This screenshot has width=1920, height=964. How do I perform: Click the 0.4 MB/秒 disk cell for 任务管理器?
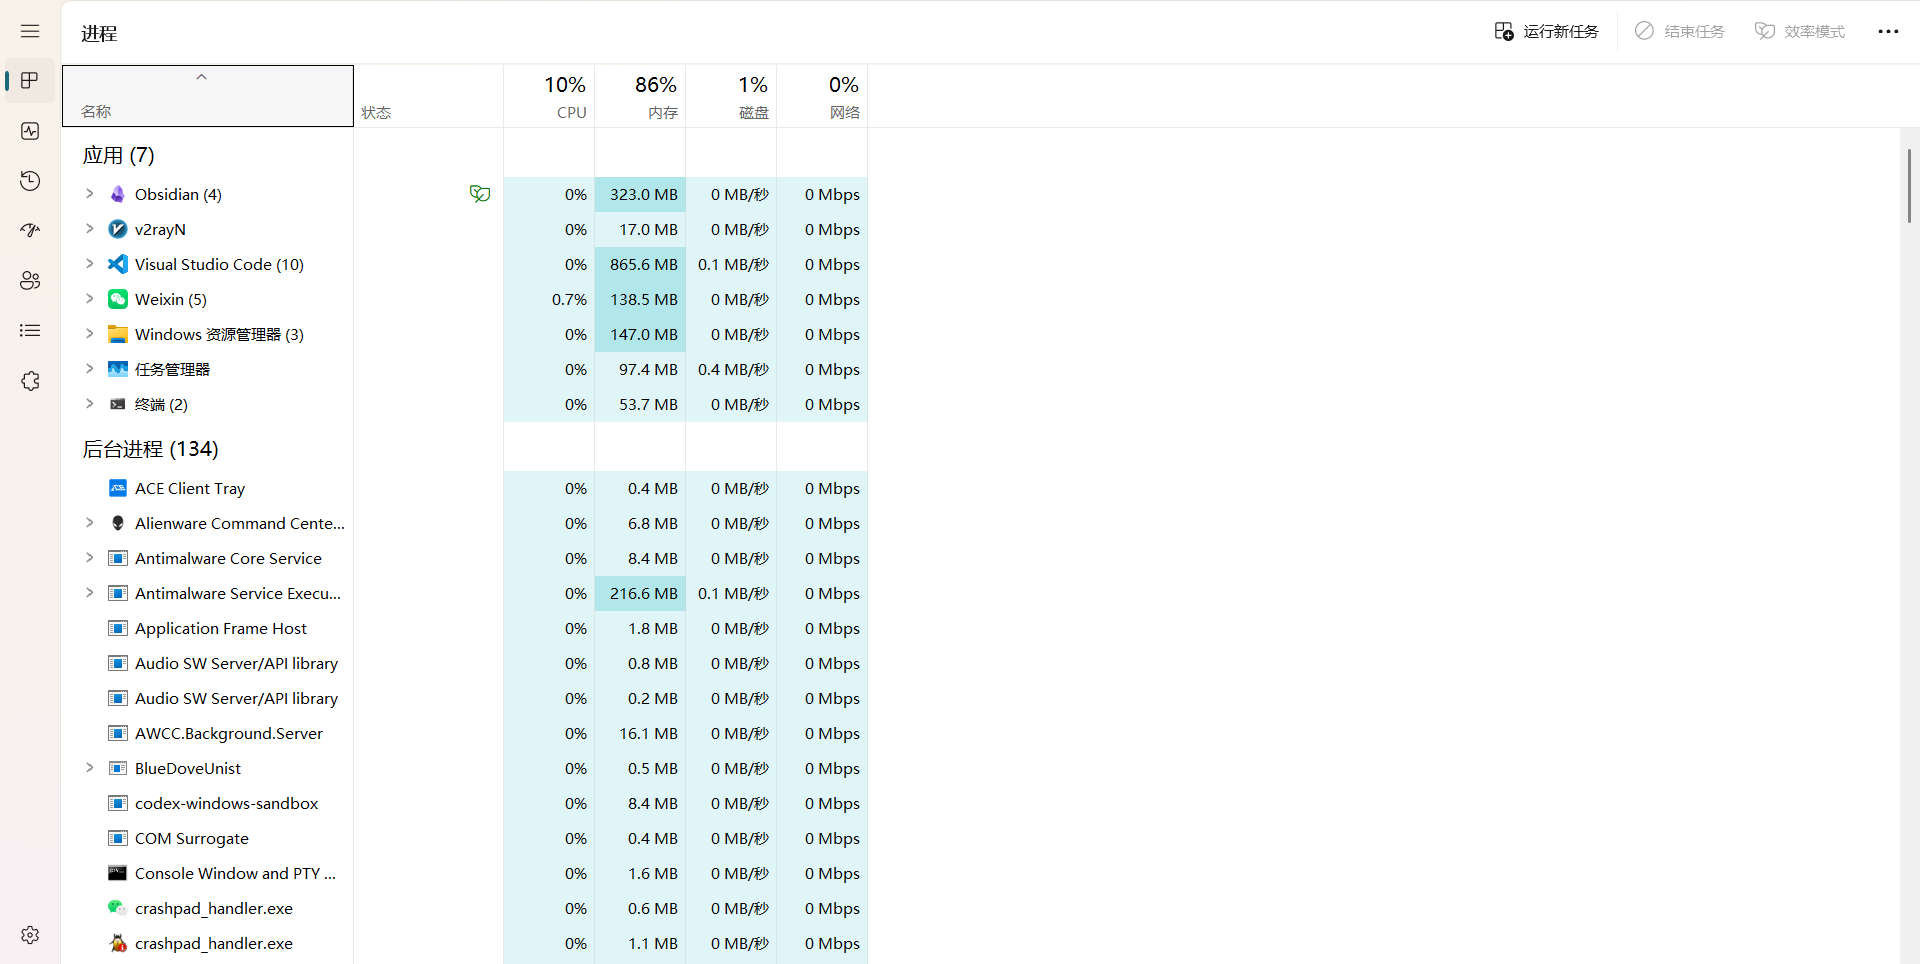tap(731, 369)
